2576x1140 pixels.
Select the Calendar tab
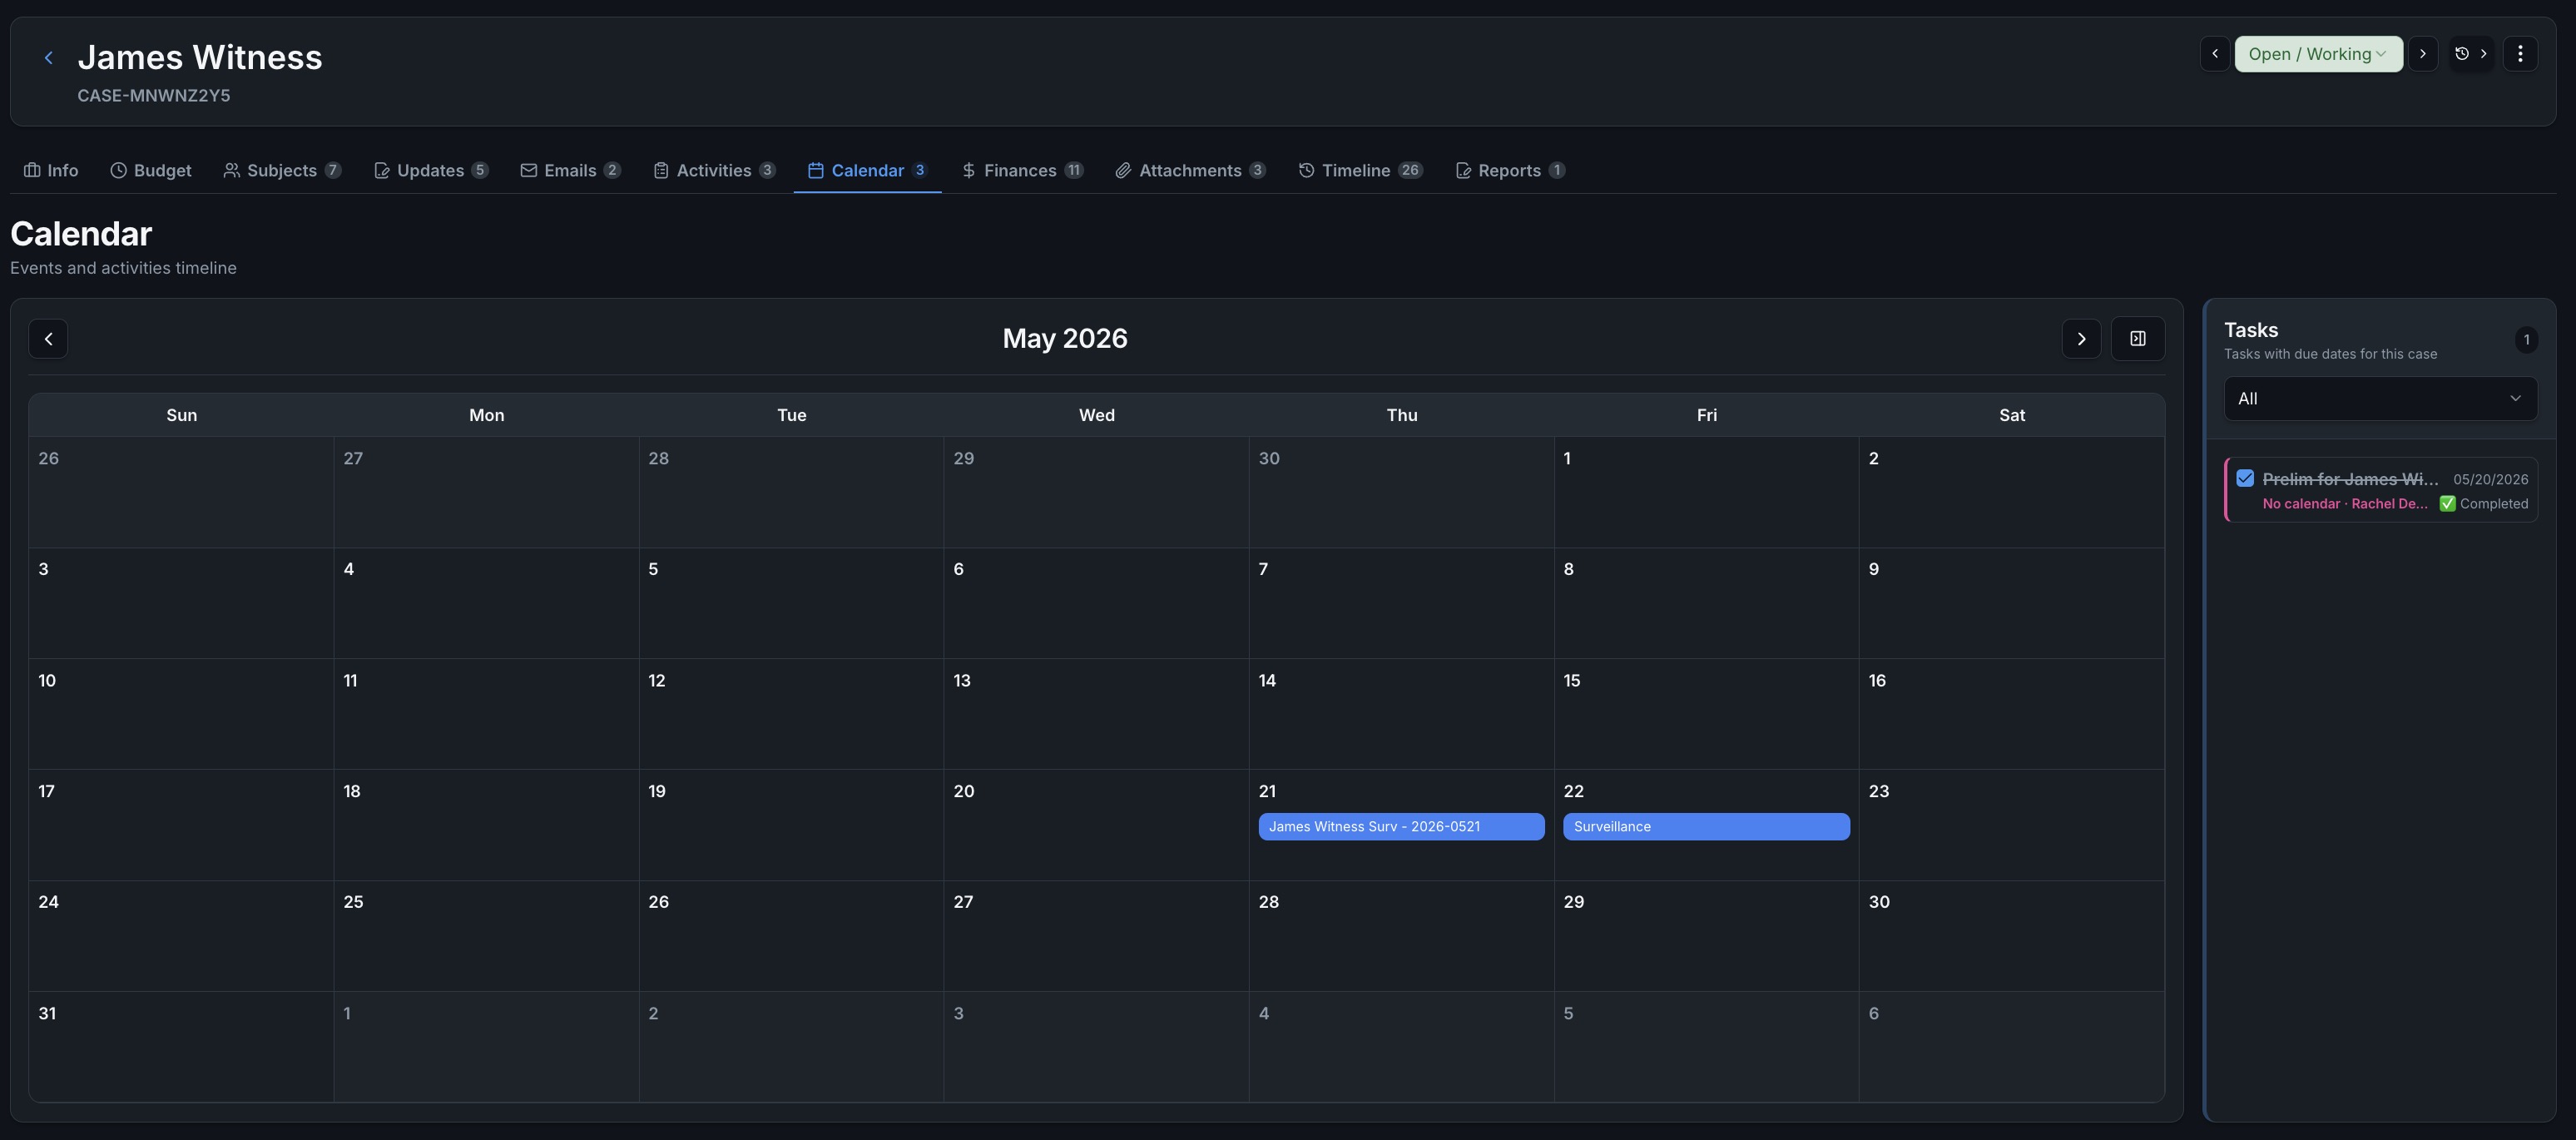tap(867, 171)
